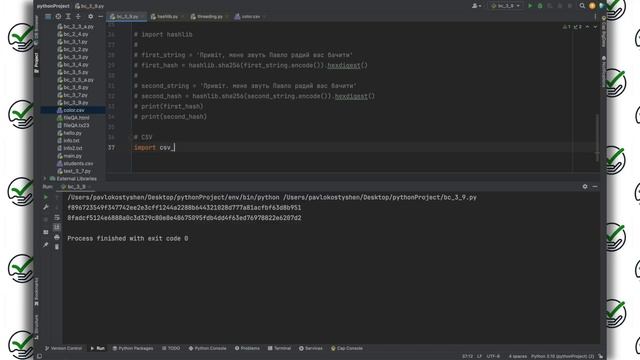640x360 pixels.
Task: Click the typos count indicator in editor
Action: [x=577, y=27]
